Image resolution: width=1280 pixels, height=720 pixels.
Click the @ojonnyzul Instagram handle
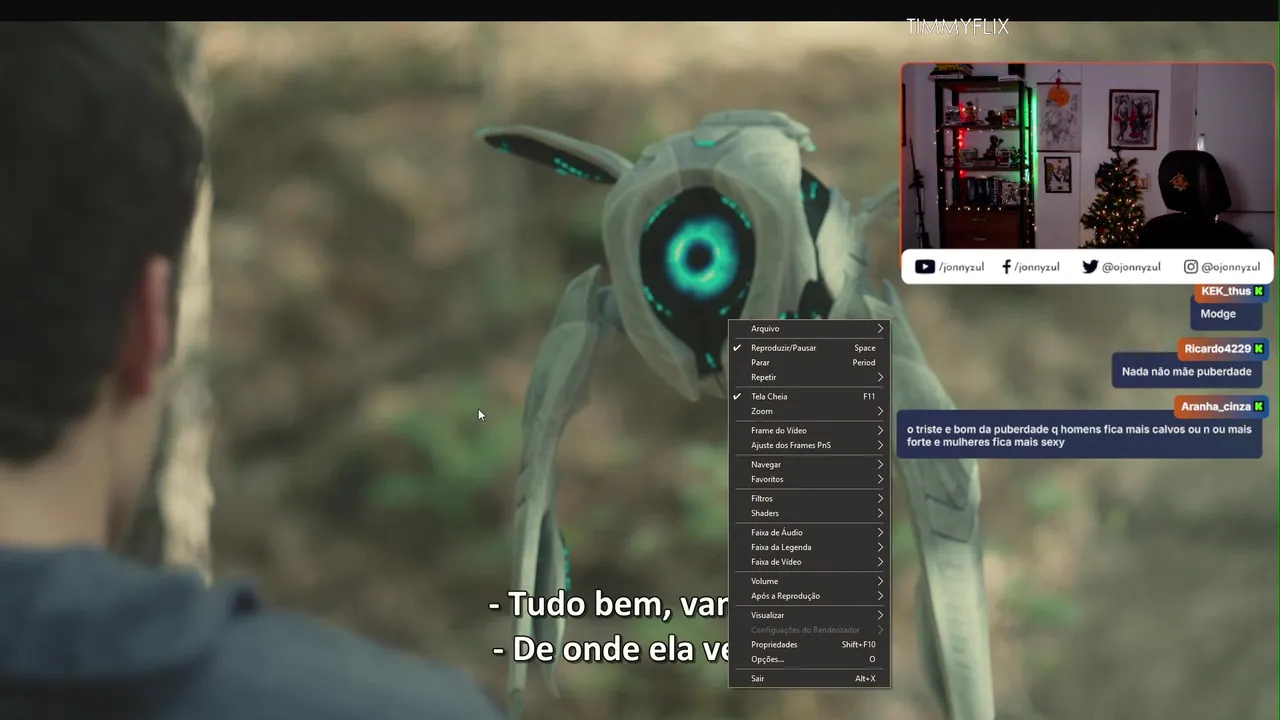coord(1230,267)
